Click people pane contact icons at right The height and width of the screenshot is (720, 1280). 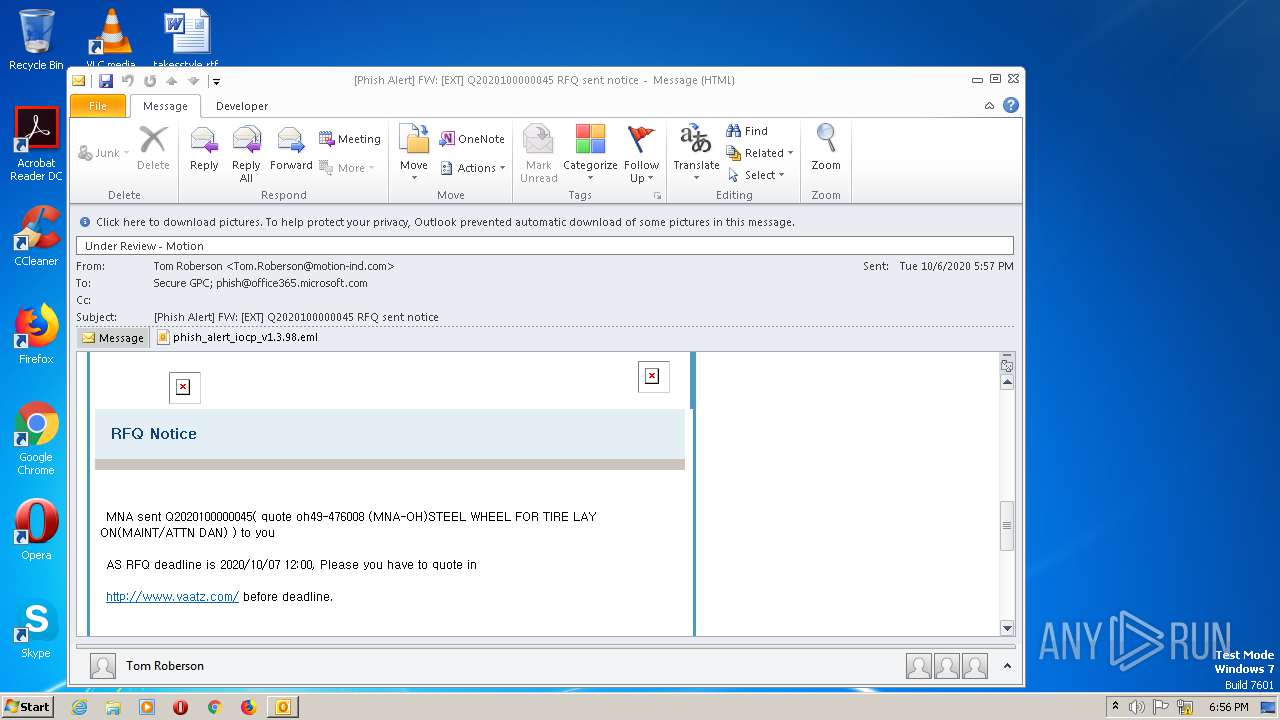click(947, 666)
